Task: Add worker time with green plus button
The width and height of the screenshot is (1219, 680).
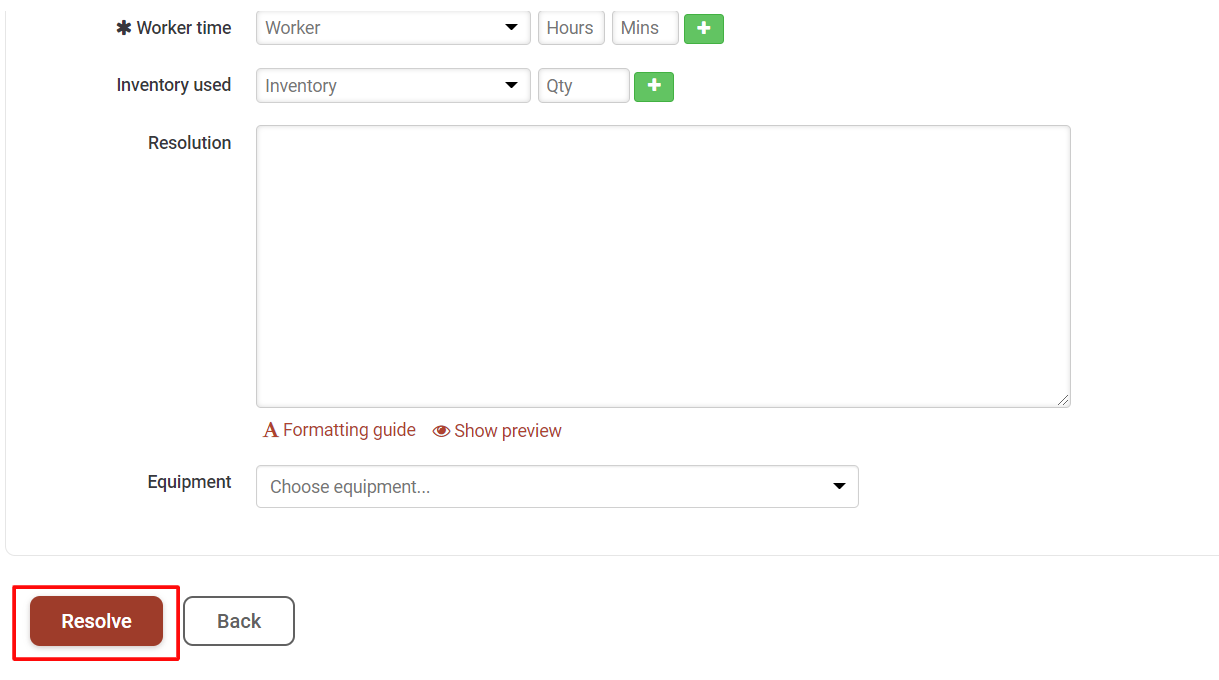Action: 703,29
